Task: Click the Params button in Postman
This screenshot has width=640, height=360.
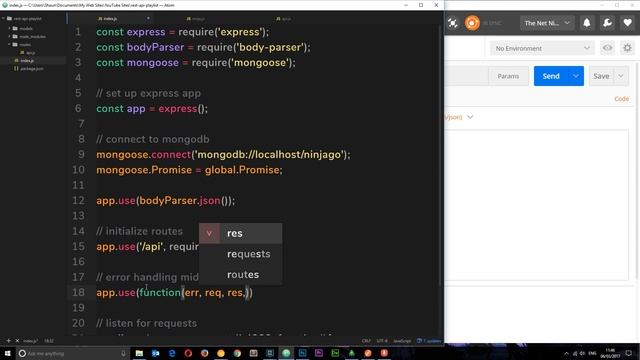Action: click(x=508, y=76)
